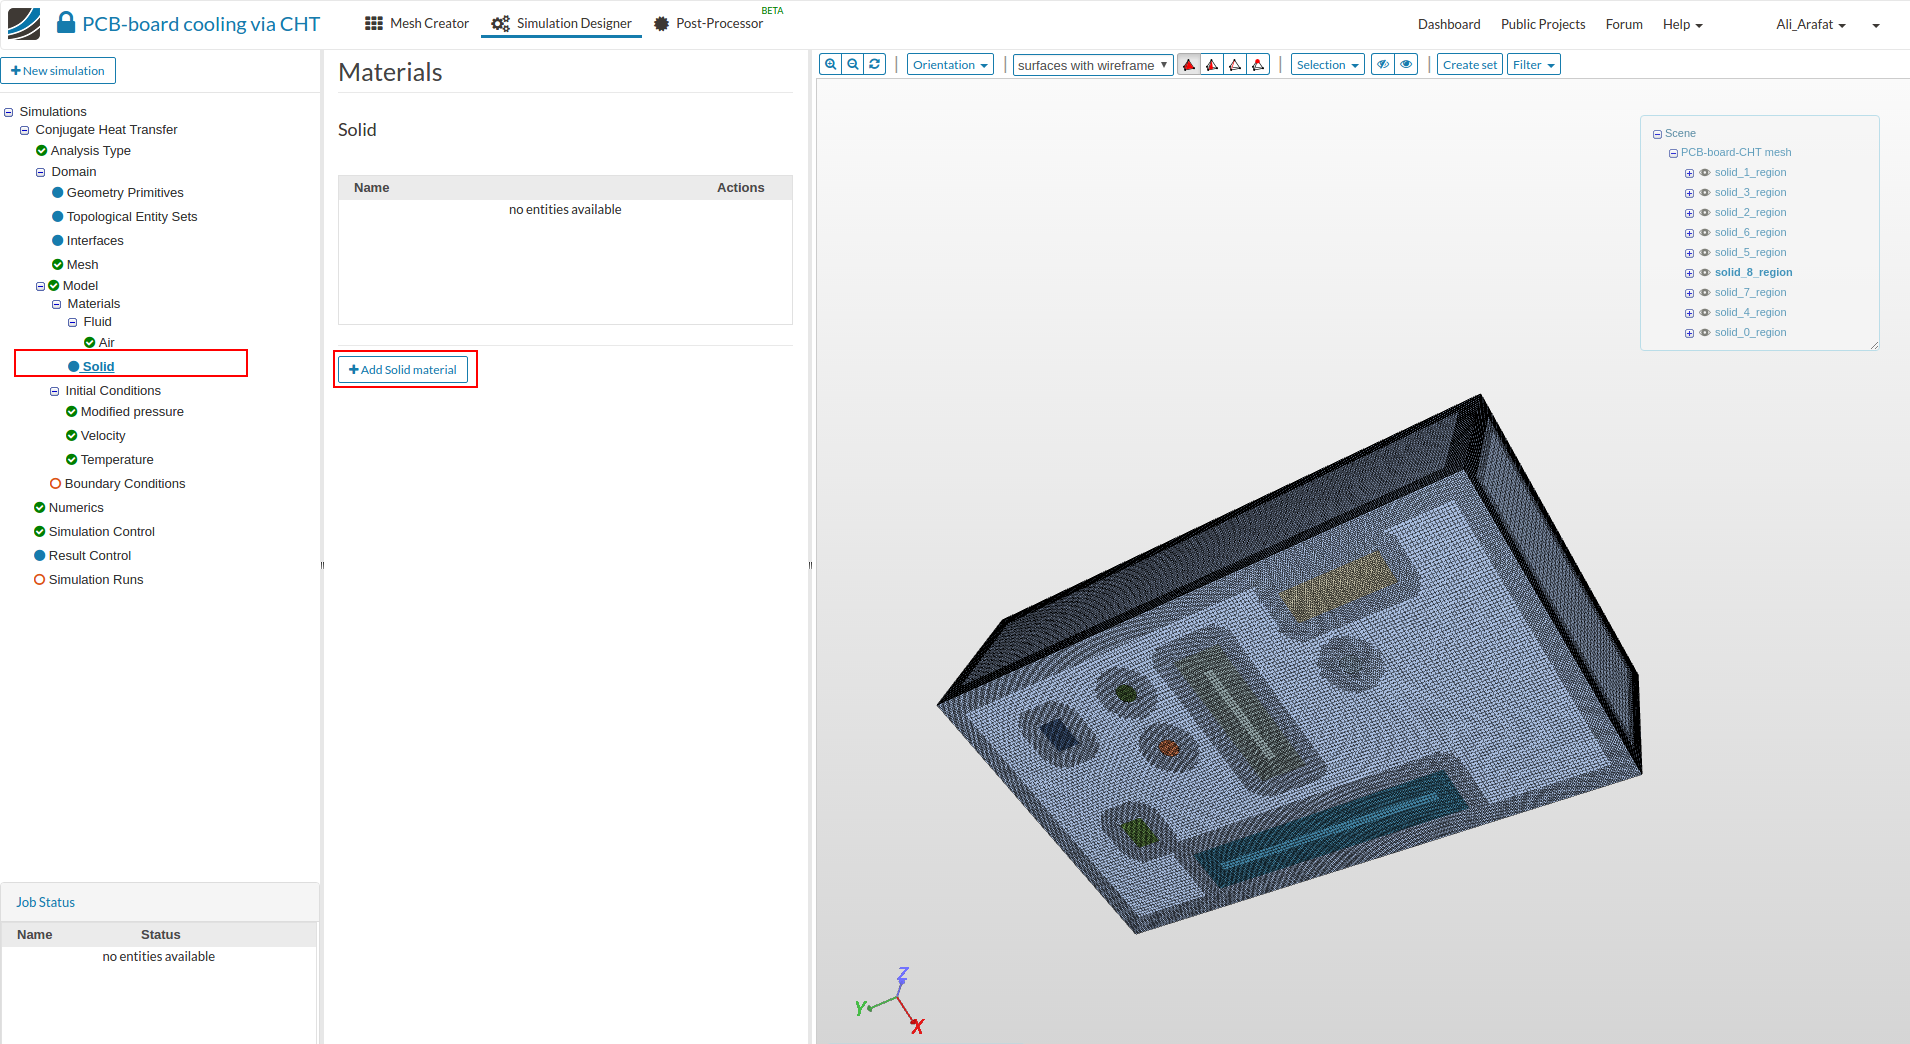Viewport: 1910px width, 1044px height.
Task: Collapse the PCB-board-CHT mesh node
Action: pyautogui.click(x=1673, y=154)
